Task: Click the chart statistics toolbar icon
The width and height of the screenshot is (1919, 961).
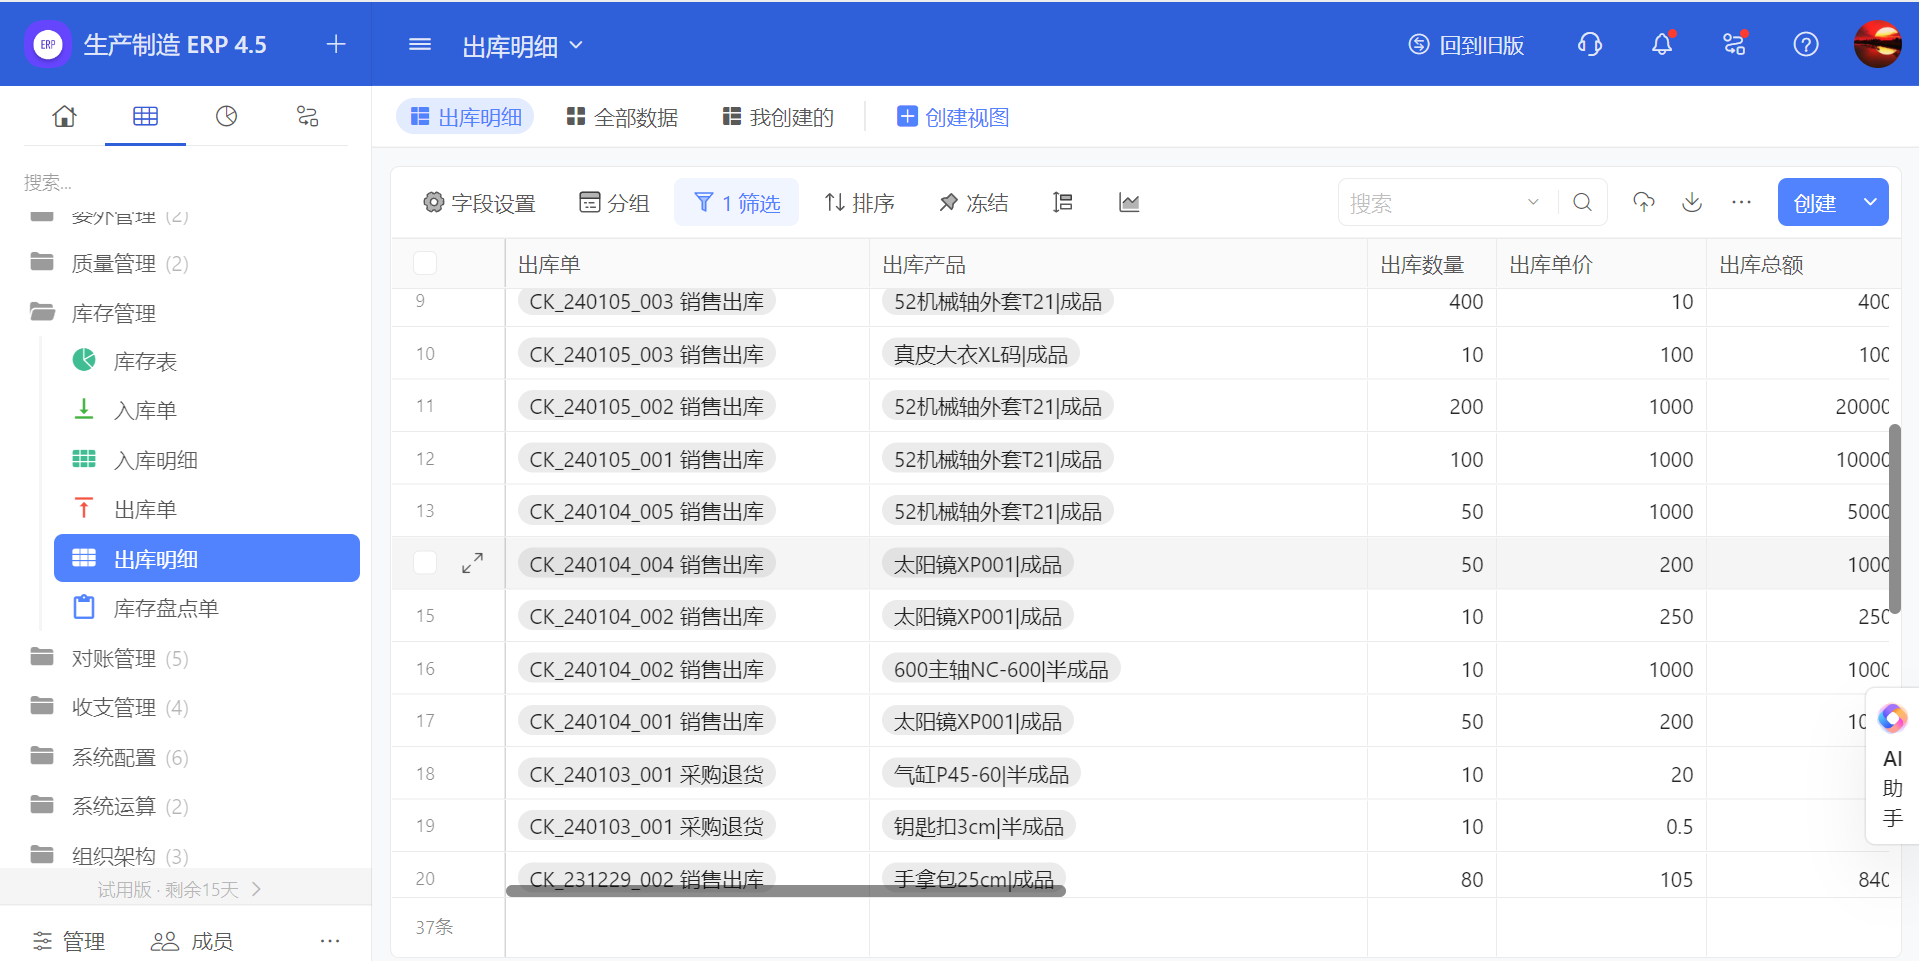Action: coord(1129,203)
